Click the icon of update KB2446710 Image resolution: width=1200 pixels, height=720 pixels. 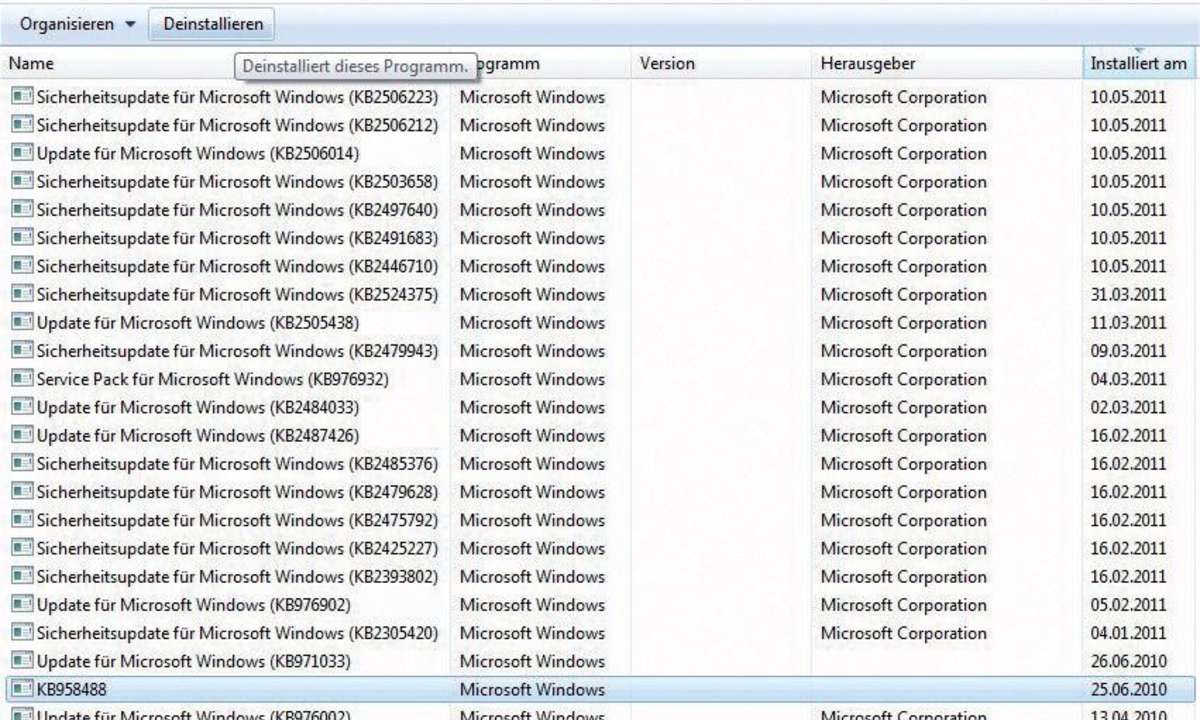coord(22,266)
